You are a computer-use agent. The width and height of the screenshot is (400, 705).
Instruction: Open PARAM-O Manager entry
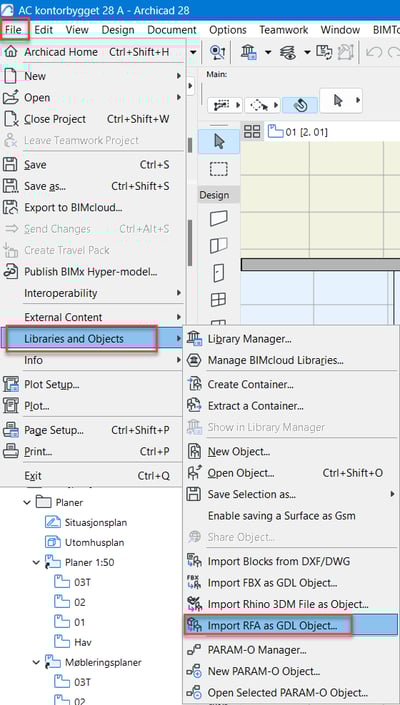click(257, 650)
